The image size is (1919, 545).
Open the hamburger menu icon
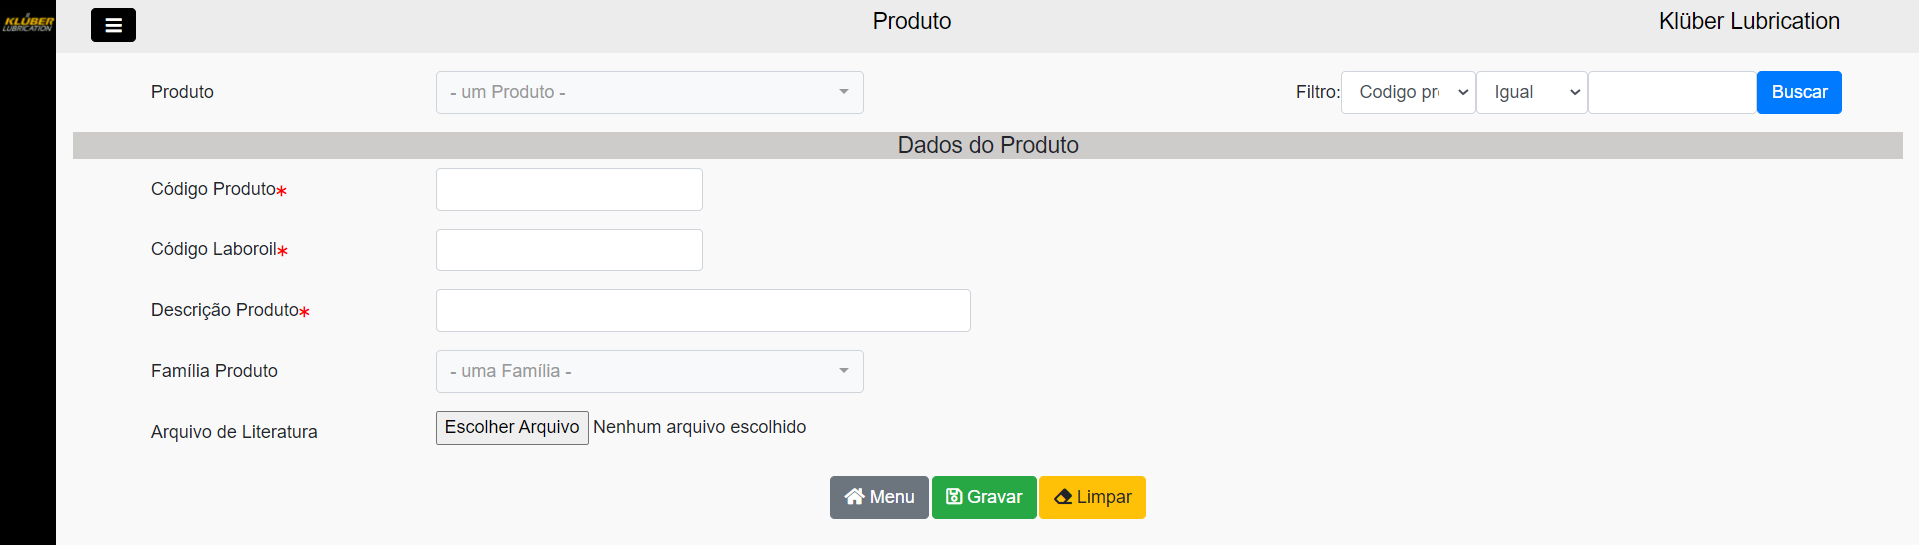point(113,25)
